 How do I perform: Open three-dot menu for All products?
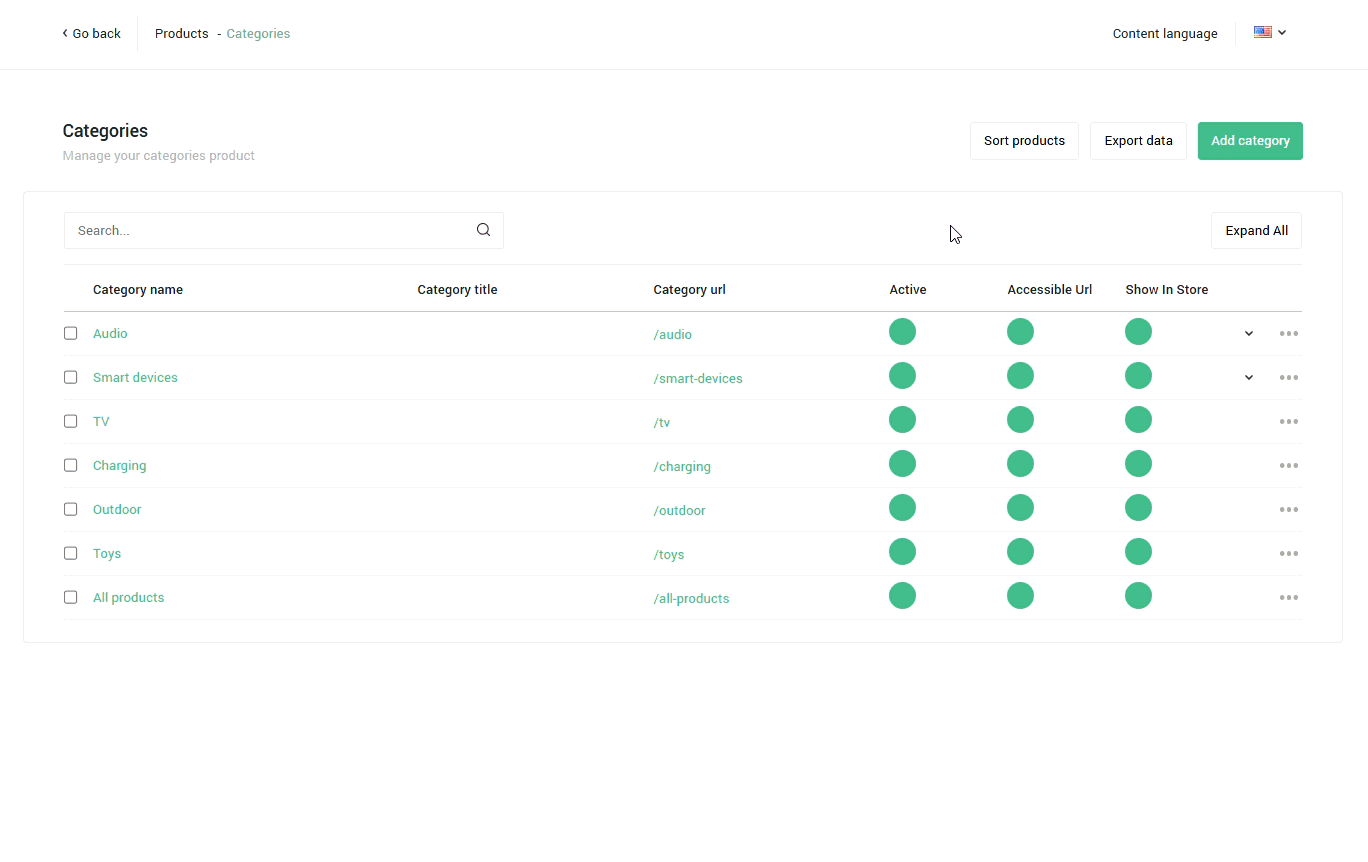1288,598
